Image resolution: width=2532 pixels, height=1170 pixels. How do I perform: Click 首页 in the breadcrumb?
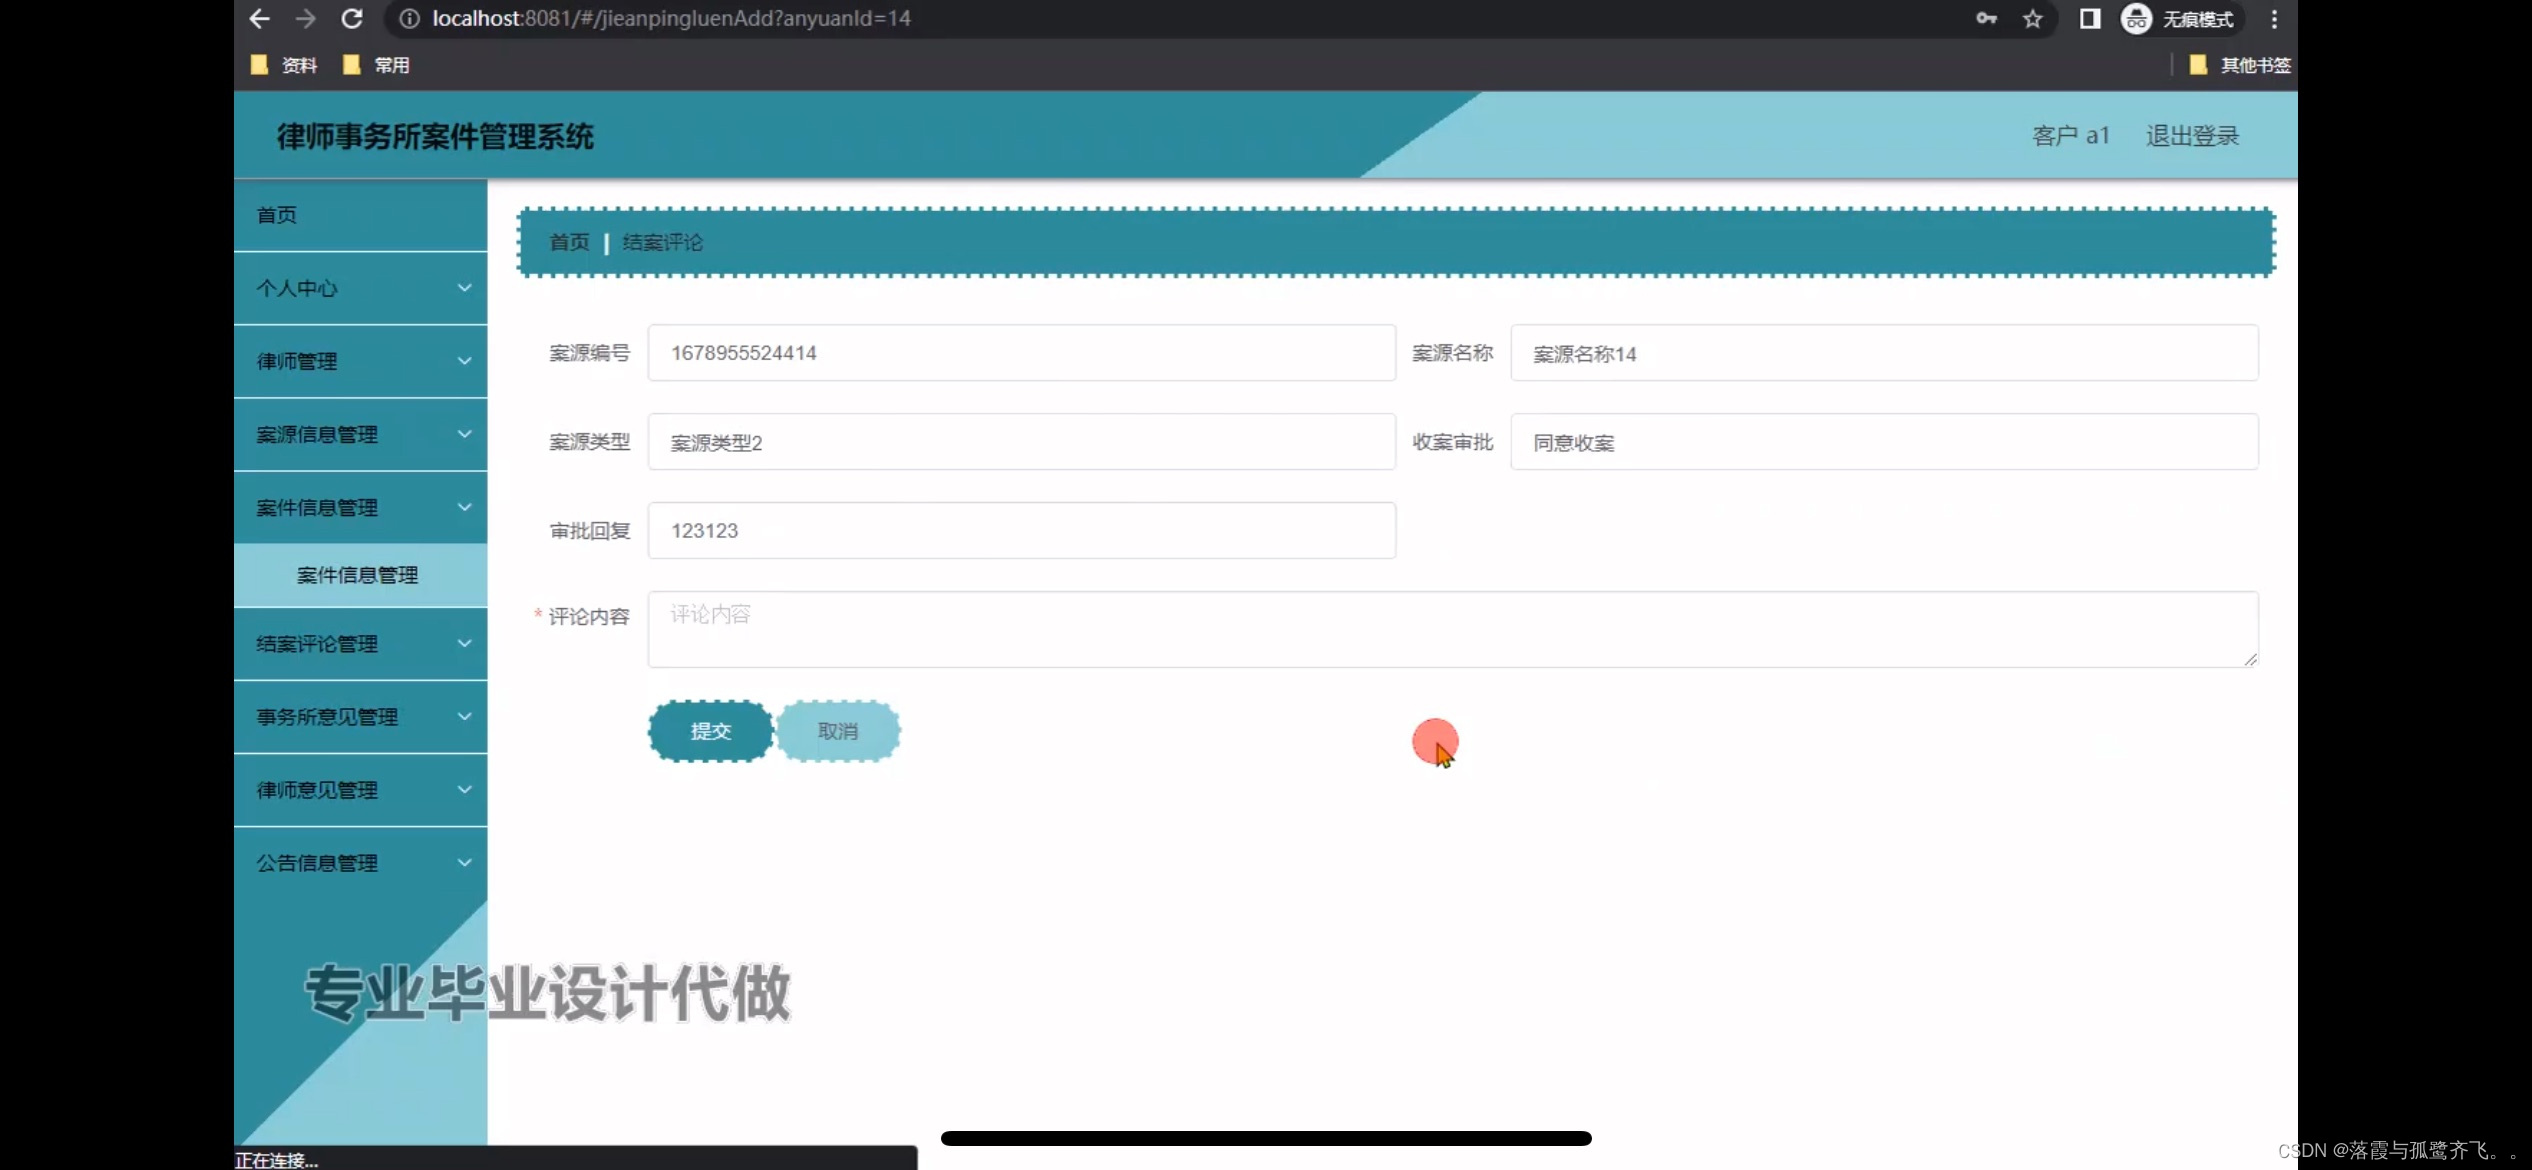click(x=570, y=242)
